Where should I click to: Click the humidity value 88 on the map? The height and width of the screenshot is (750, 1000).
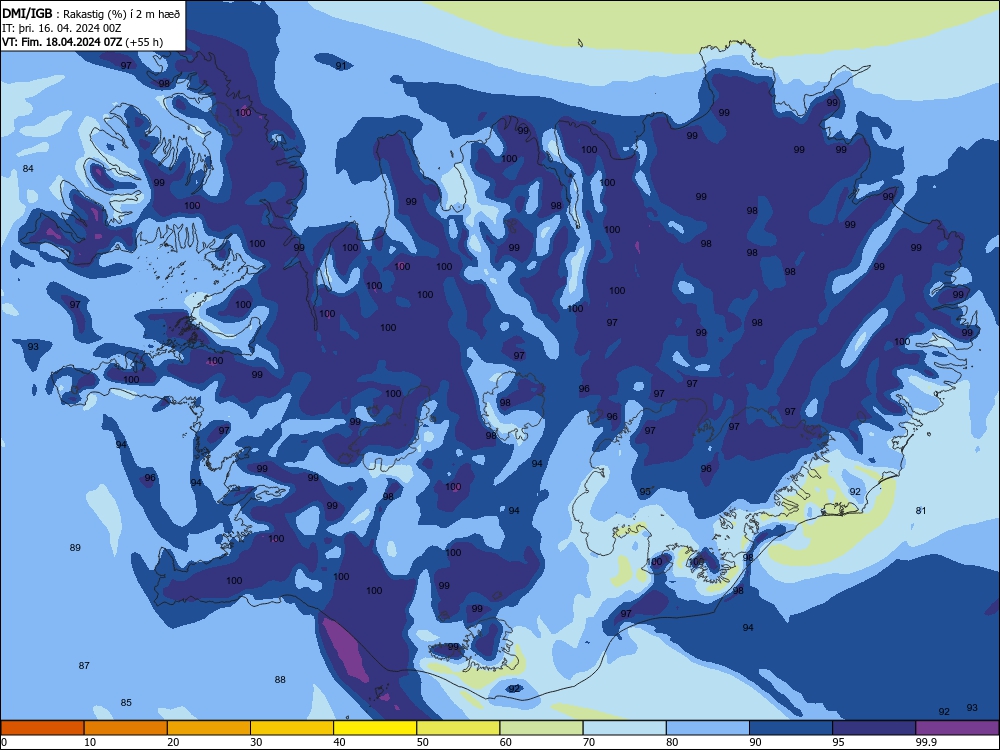280,680
